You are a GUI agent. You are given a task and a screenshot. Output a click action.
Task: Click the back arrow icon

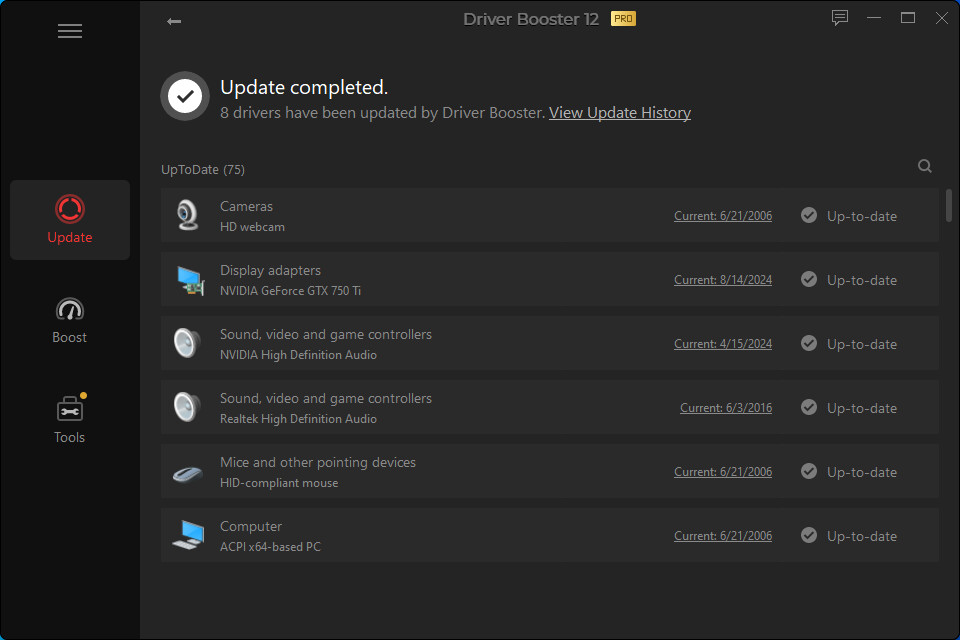pos(174,21)
